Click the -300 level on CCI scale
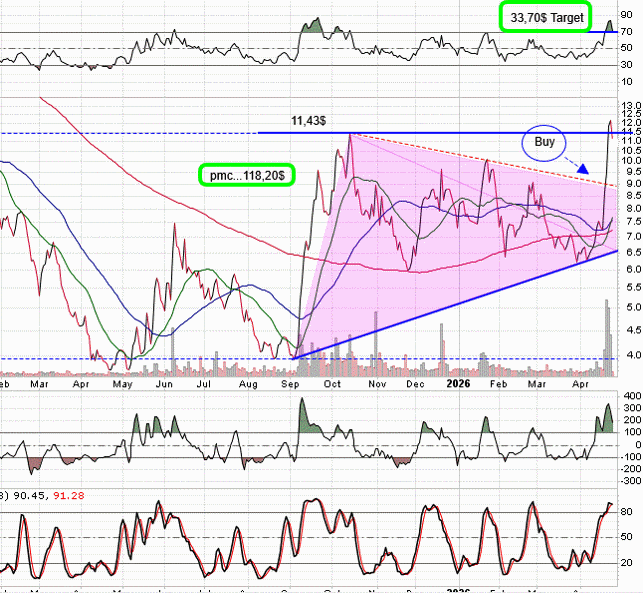643x593 pixels. (631, 481)
